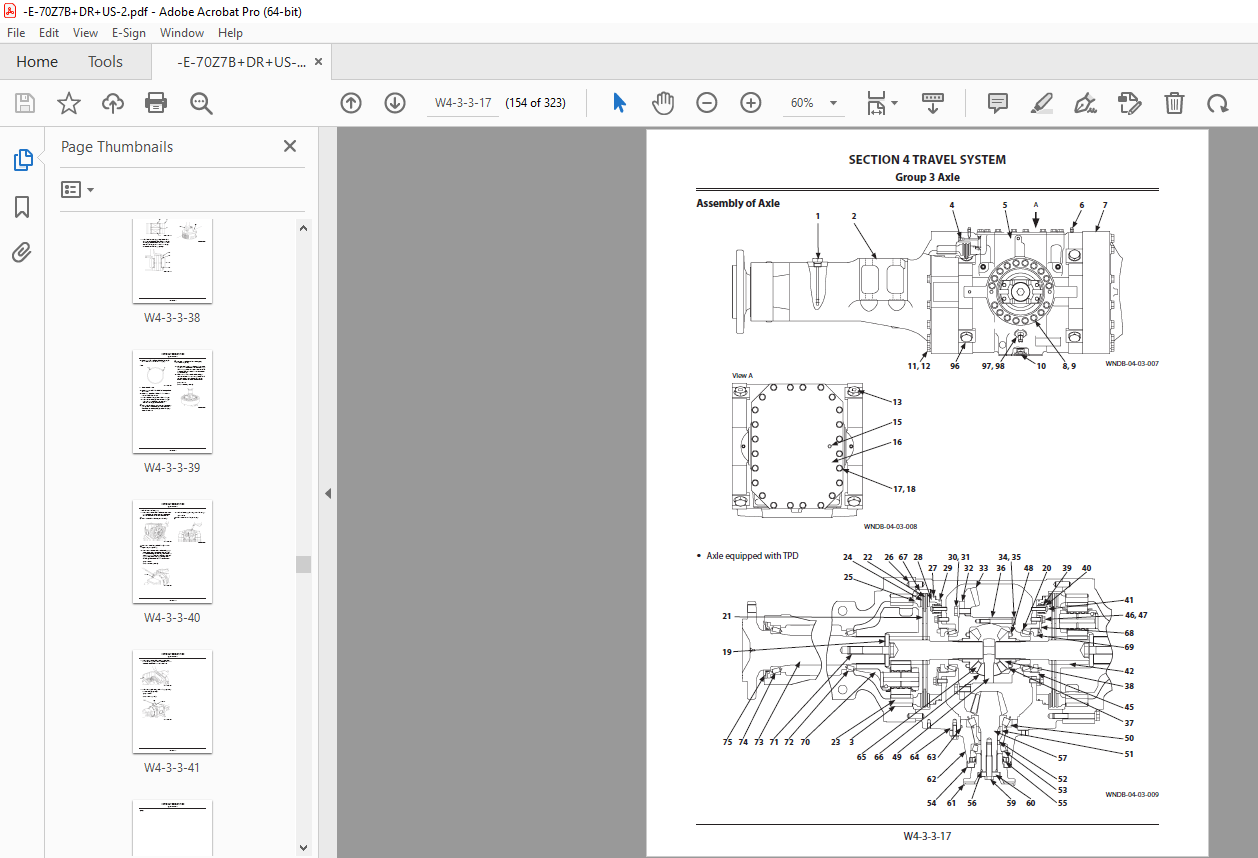The width and height of the screenshot is (1258, 858).
Task: Click figure code 'WNDB-04-03-007'
Action: coord(1132,364)
